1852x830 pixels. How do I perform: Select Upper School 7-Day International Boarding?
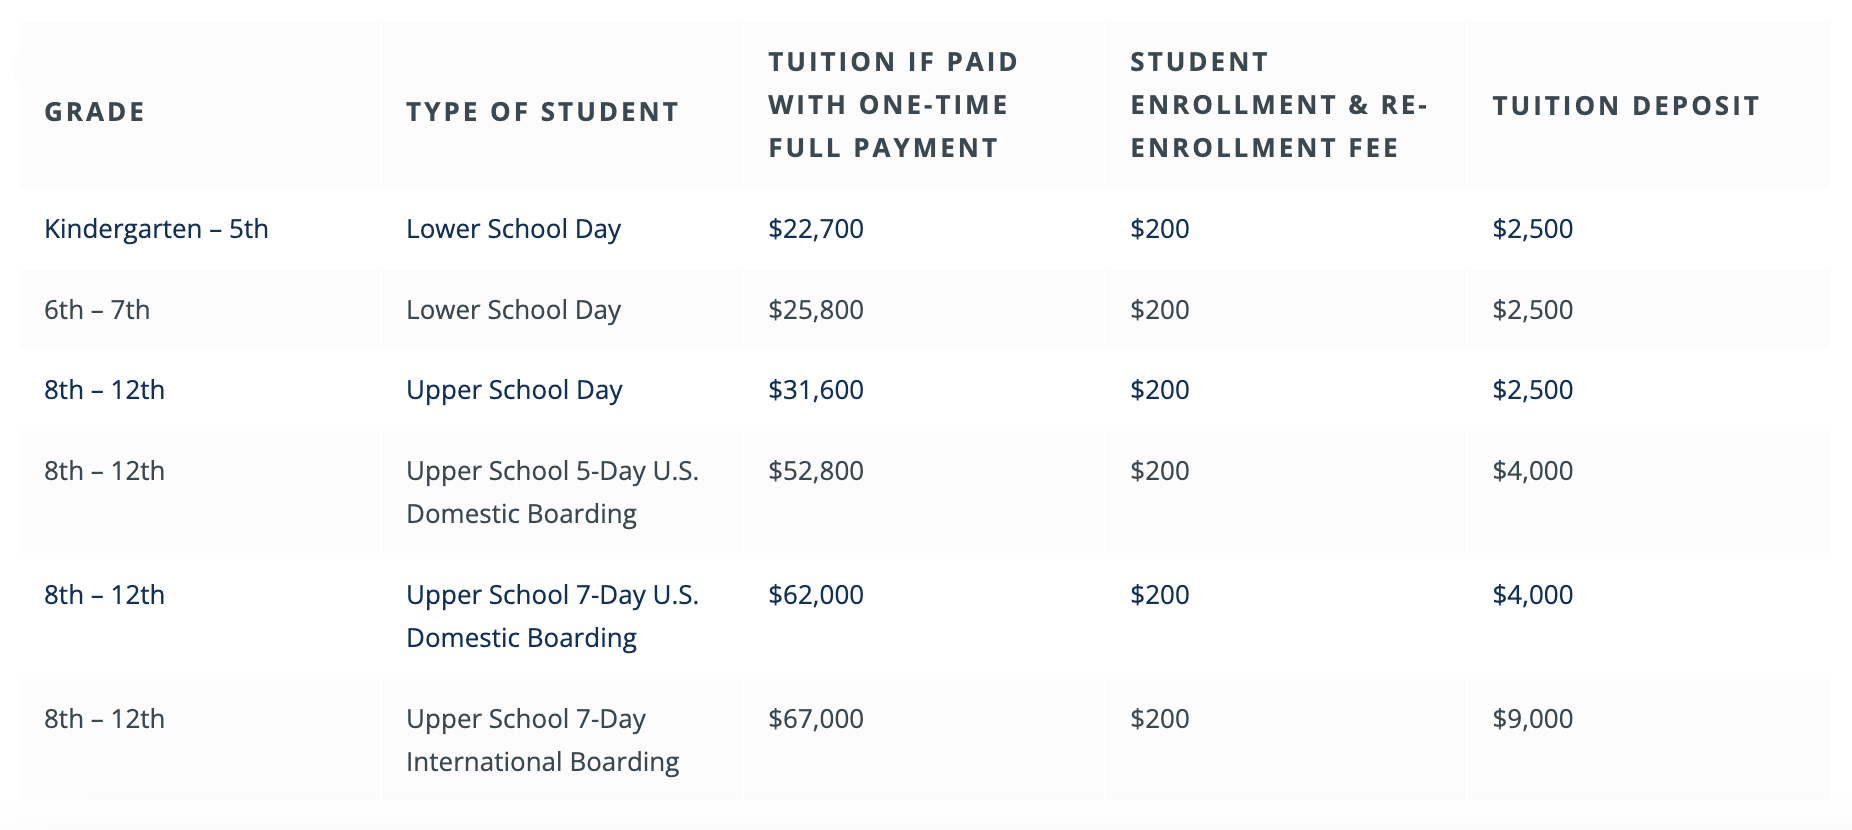coord(542,740)
